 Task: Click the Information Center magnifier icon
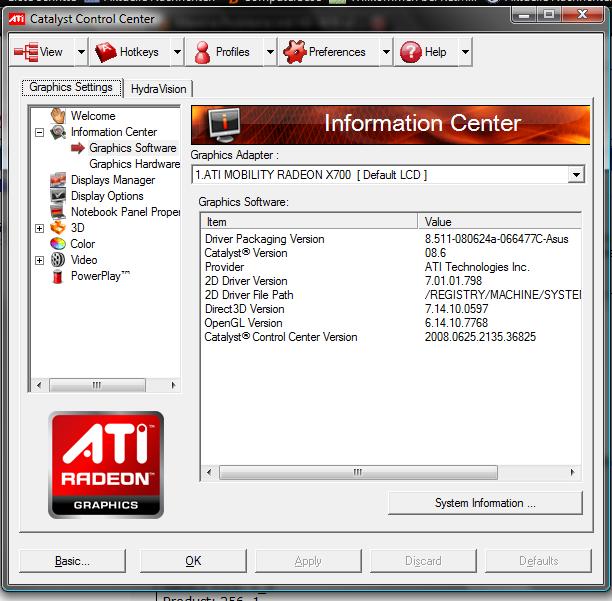58,132
